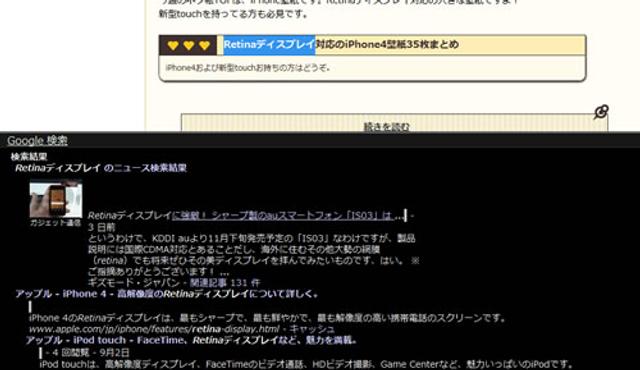The width and height of the screenshot is (640, 370).
Task: Open the RetinaディスプレイiPhone4壁紙35枚まとめ article title
Action: pos(341,44)
